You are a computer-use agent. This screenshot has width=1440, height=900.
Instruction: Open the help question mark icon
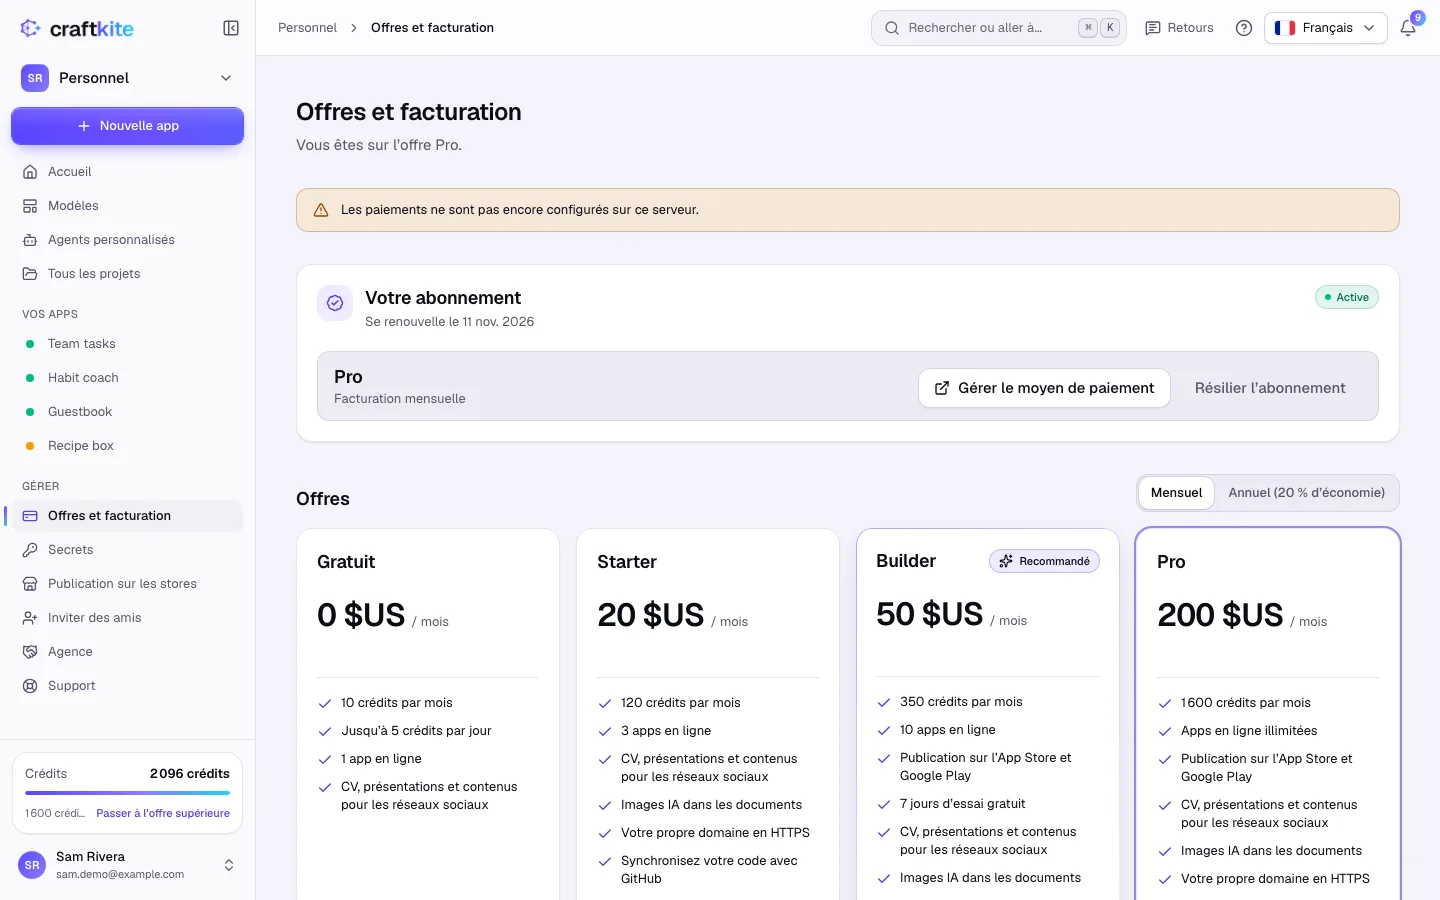[x=1244, y=28]
